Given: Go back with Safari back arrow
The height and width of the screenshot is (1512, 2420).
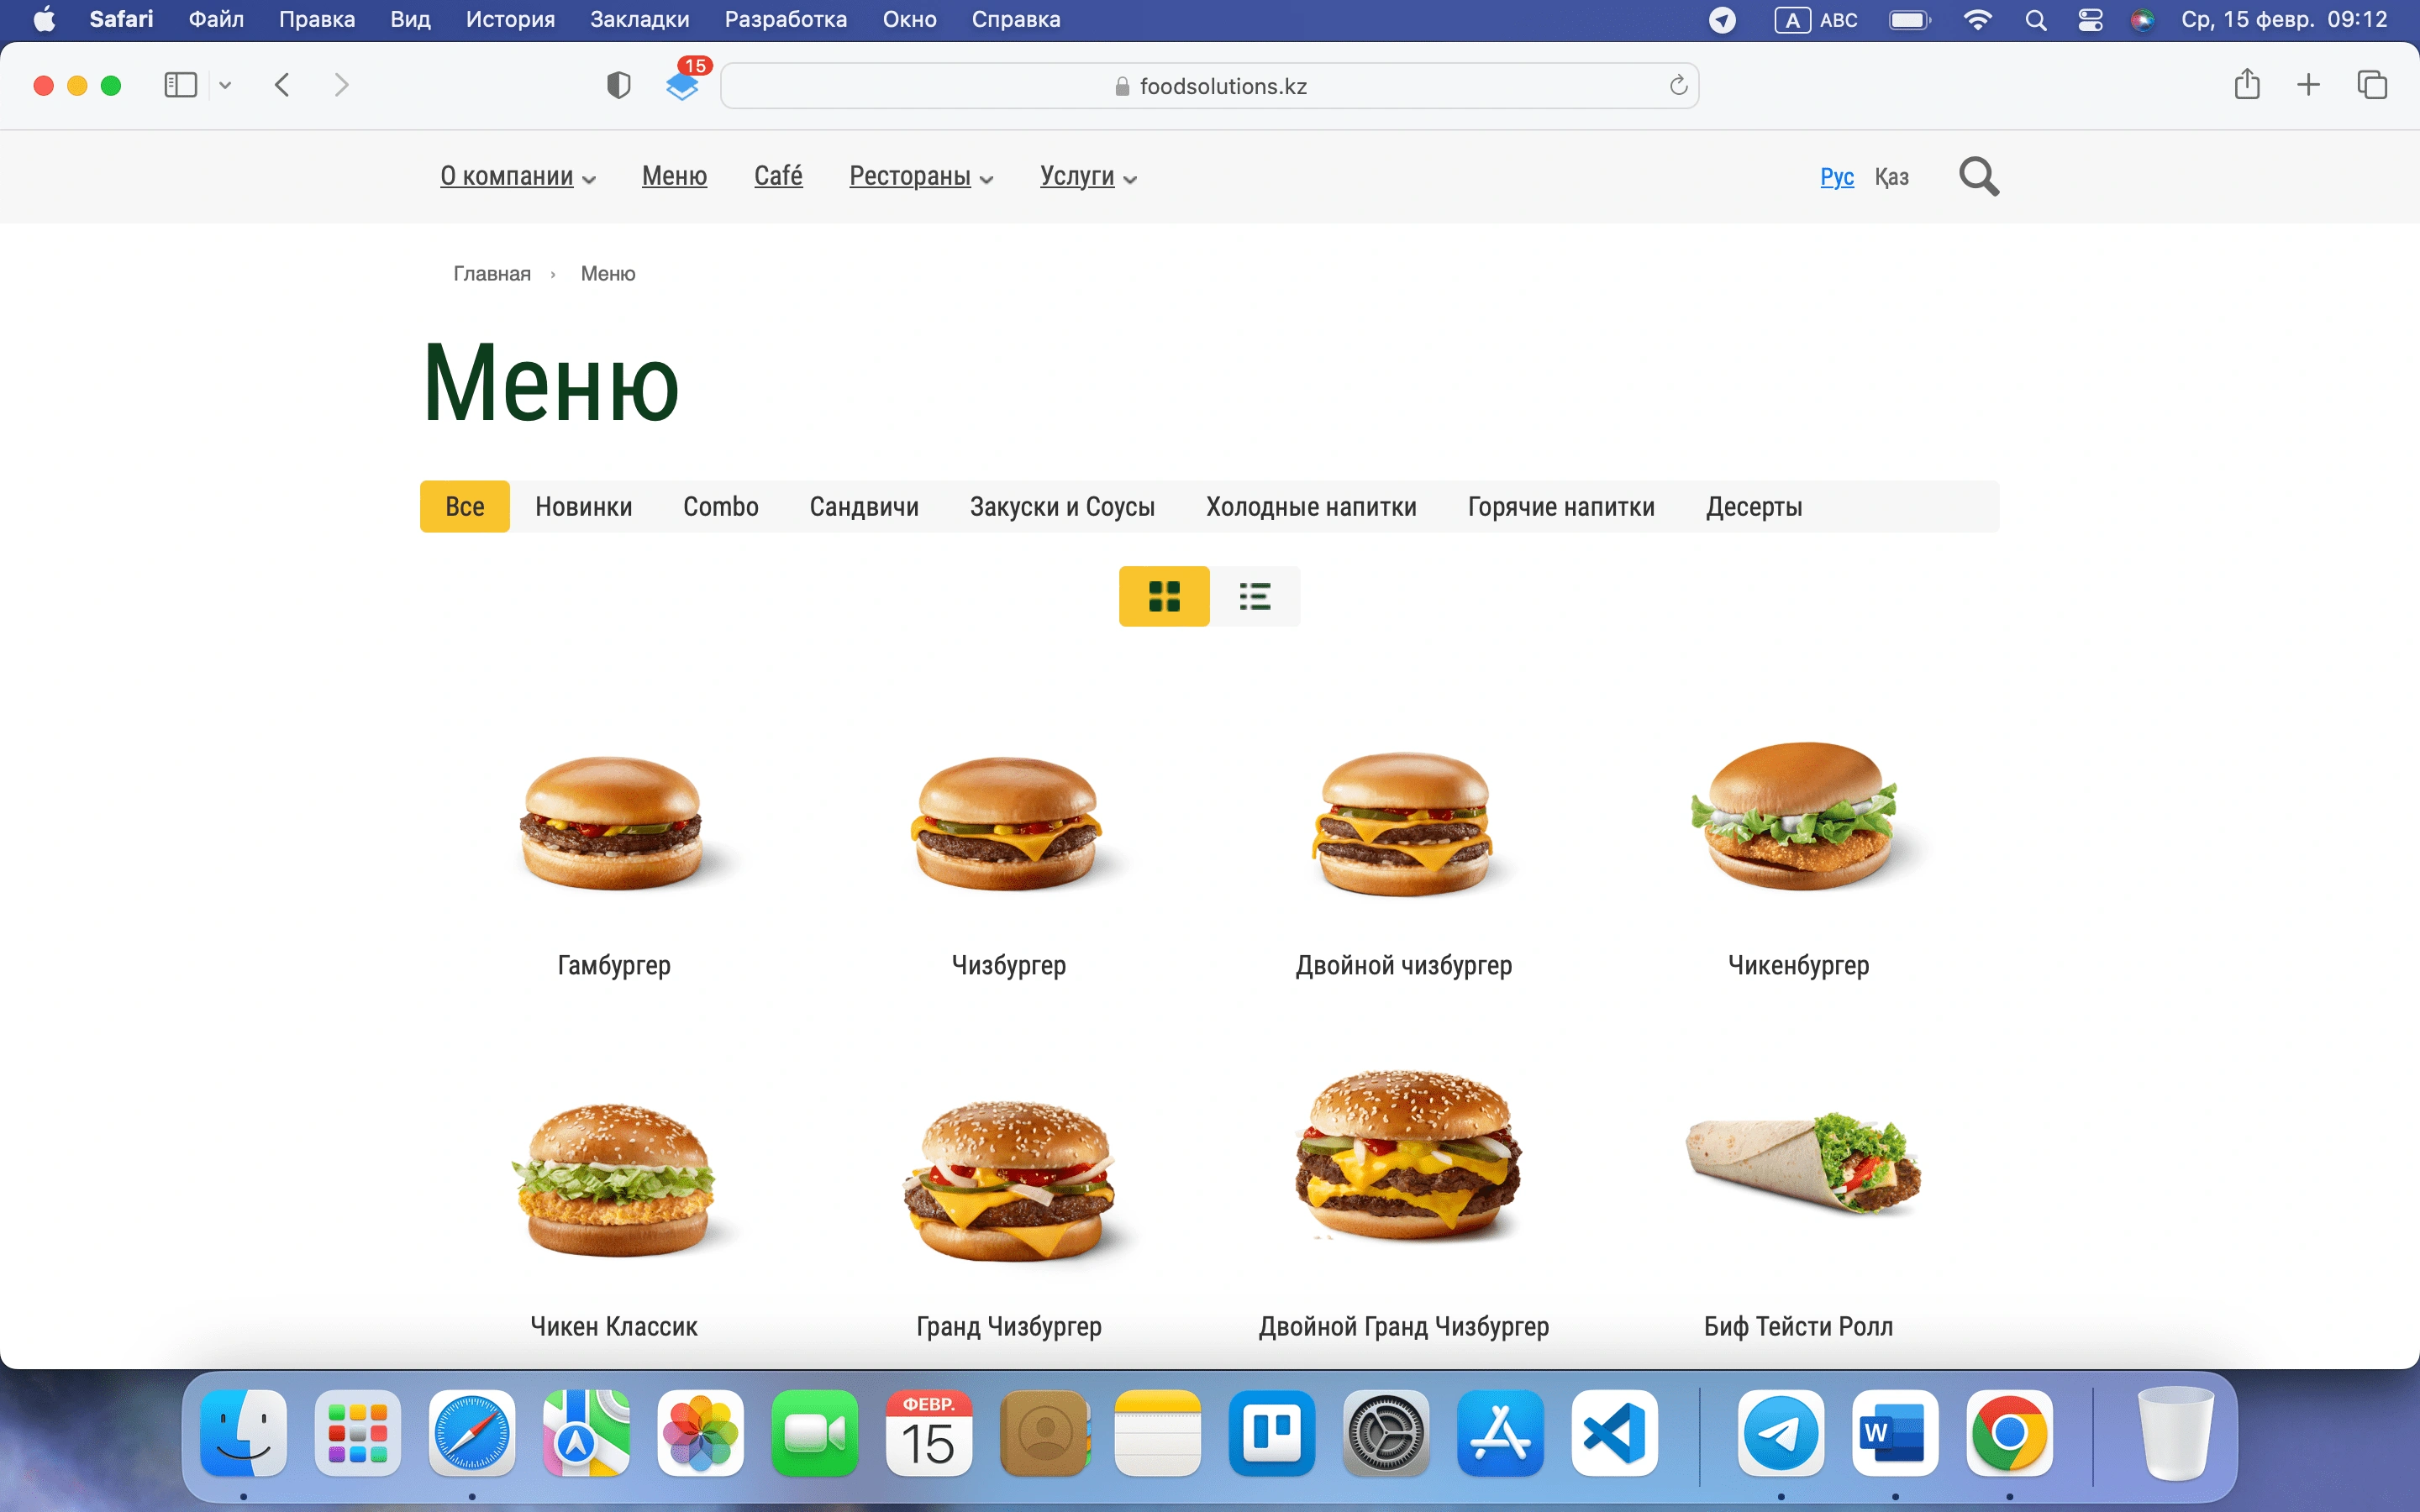Looking at the screenshot, I should [x=282, y=85].
